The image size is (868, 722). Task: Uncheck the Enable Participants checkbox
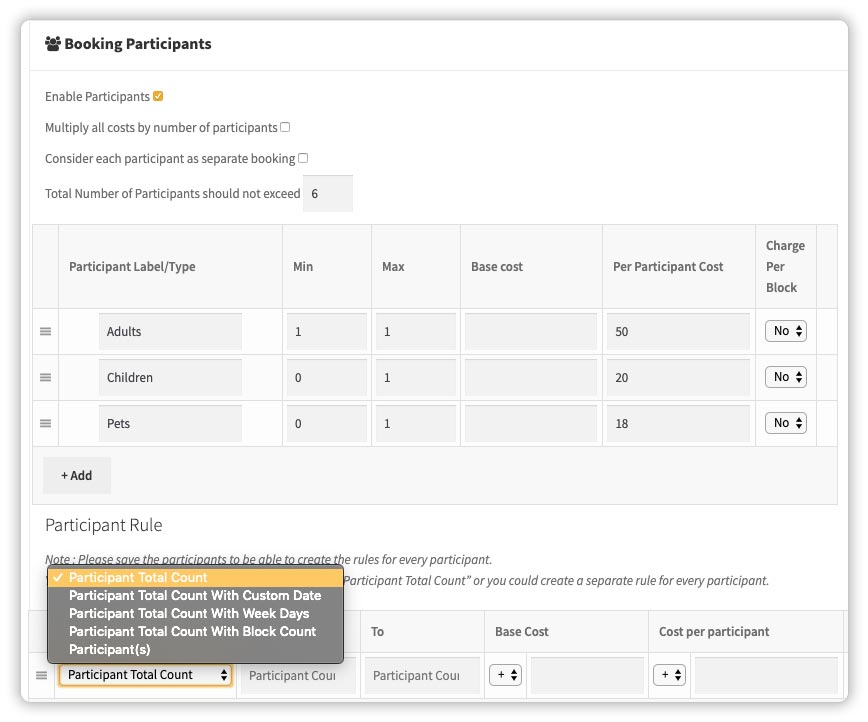pos(158,96)
